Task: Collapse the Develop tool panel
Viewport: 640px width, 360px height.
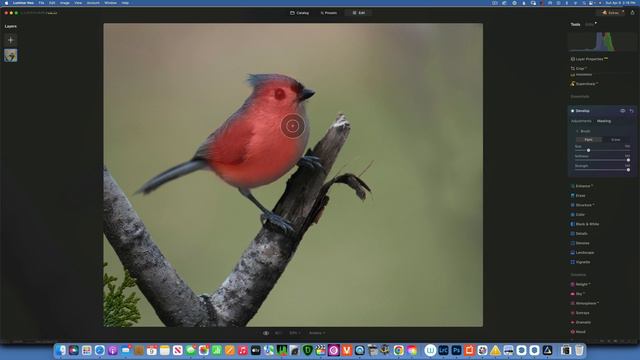Action: (x=582, y=111)
